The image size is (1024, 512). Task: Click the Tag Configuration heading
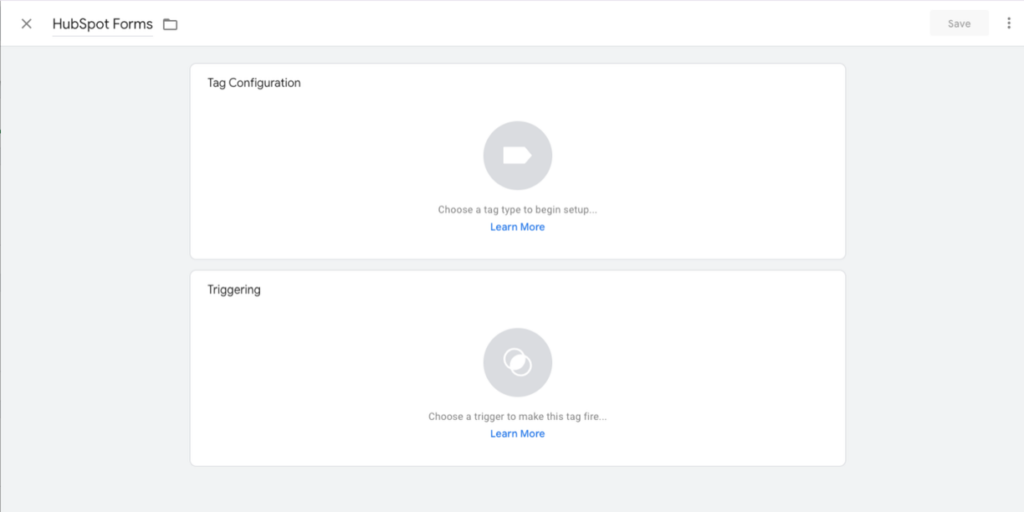click(254, 83)
